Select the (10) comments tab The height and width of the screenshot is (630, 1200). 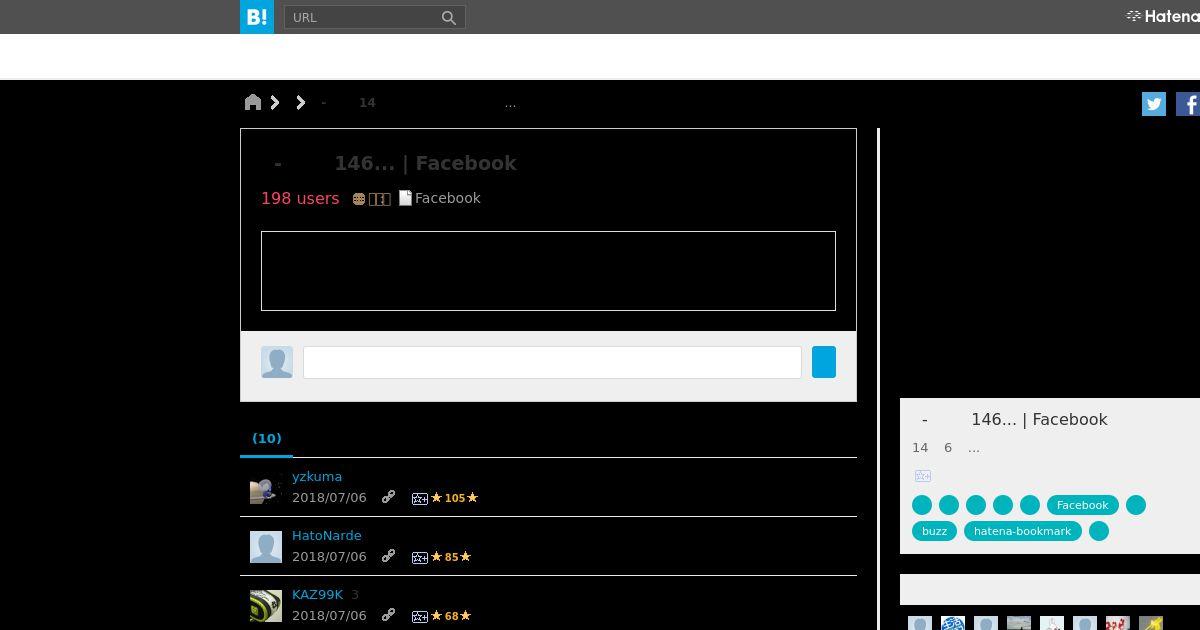267,438
